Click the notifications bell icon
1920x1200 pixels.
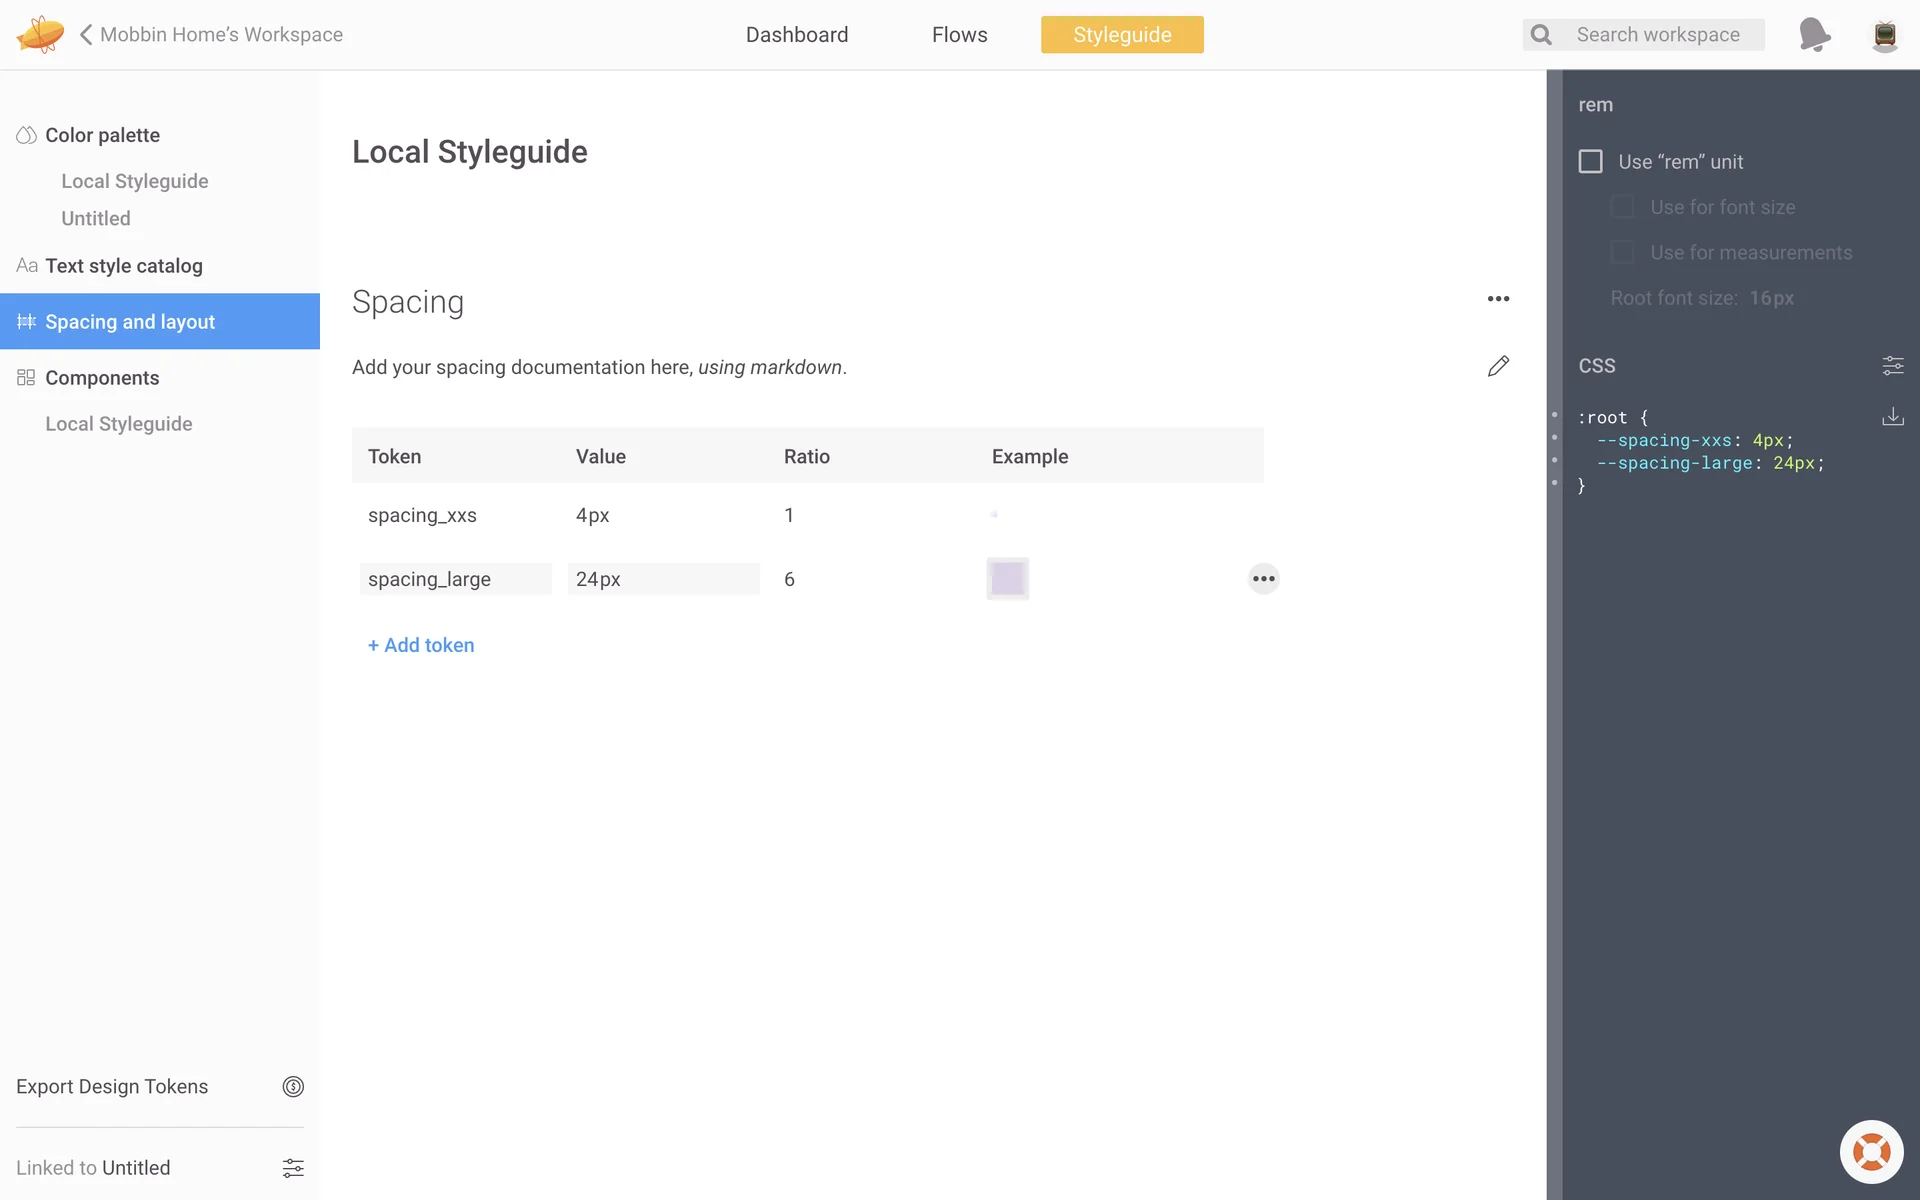[x=1814, y=35]
